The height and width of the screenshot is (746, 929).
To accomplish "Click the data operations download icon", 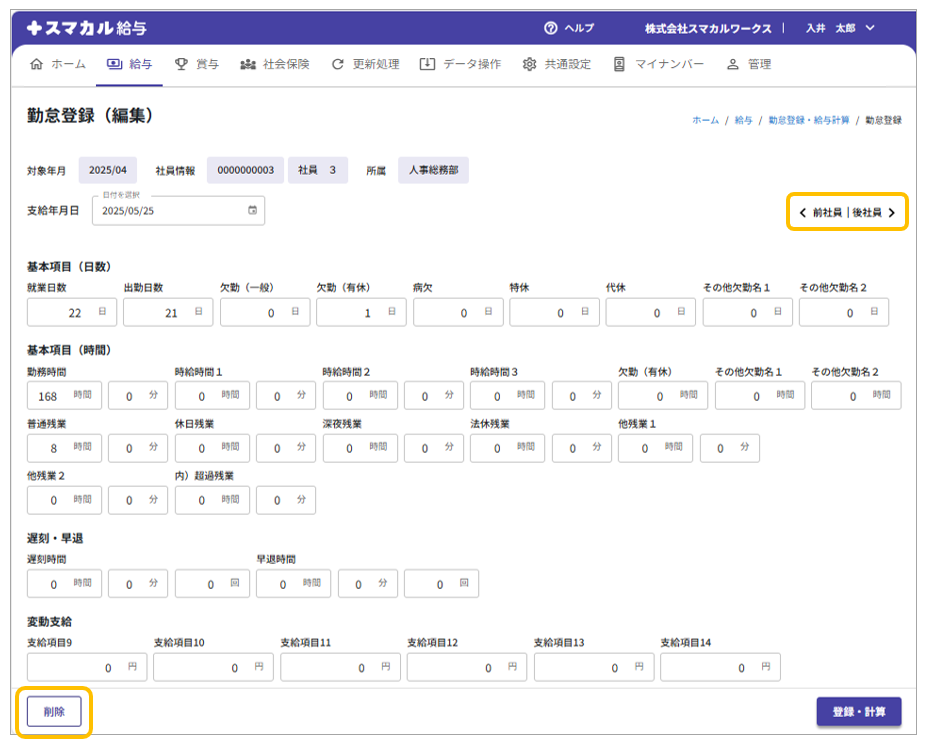I will click(x=427, y=64).
